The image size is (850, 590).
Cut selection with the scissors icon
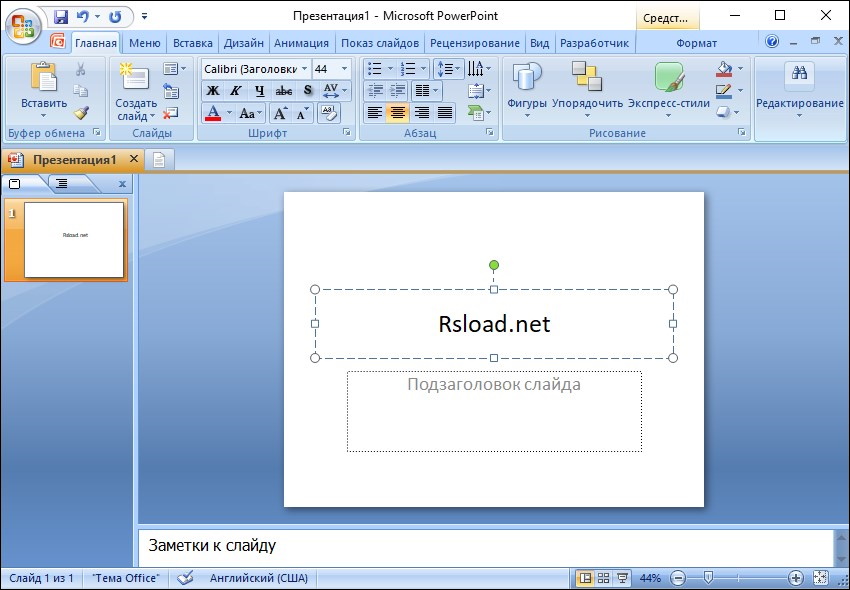[x=81, y=69]
